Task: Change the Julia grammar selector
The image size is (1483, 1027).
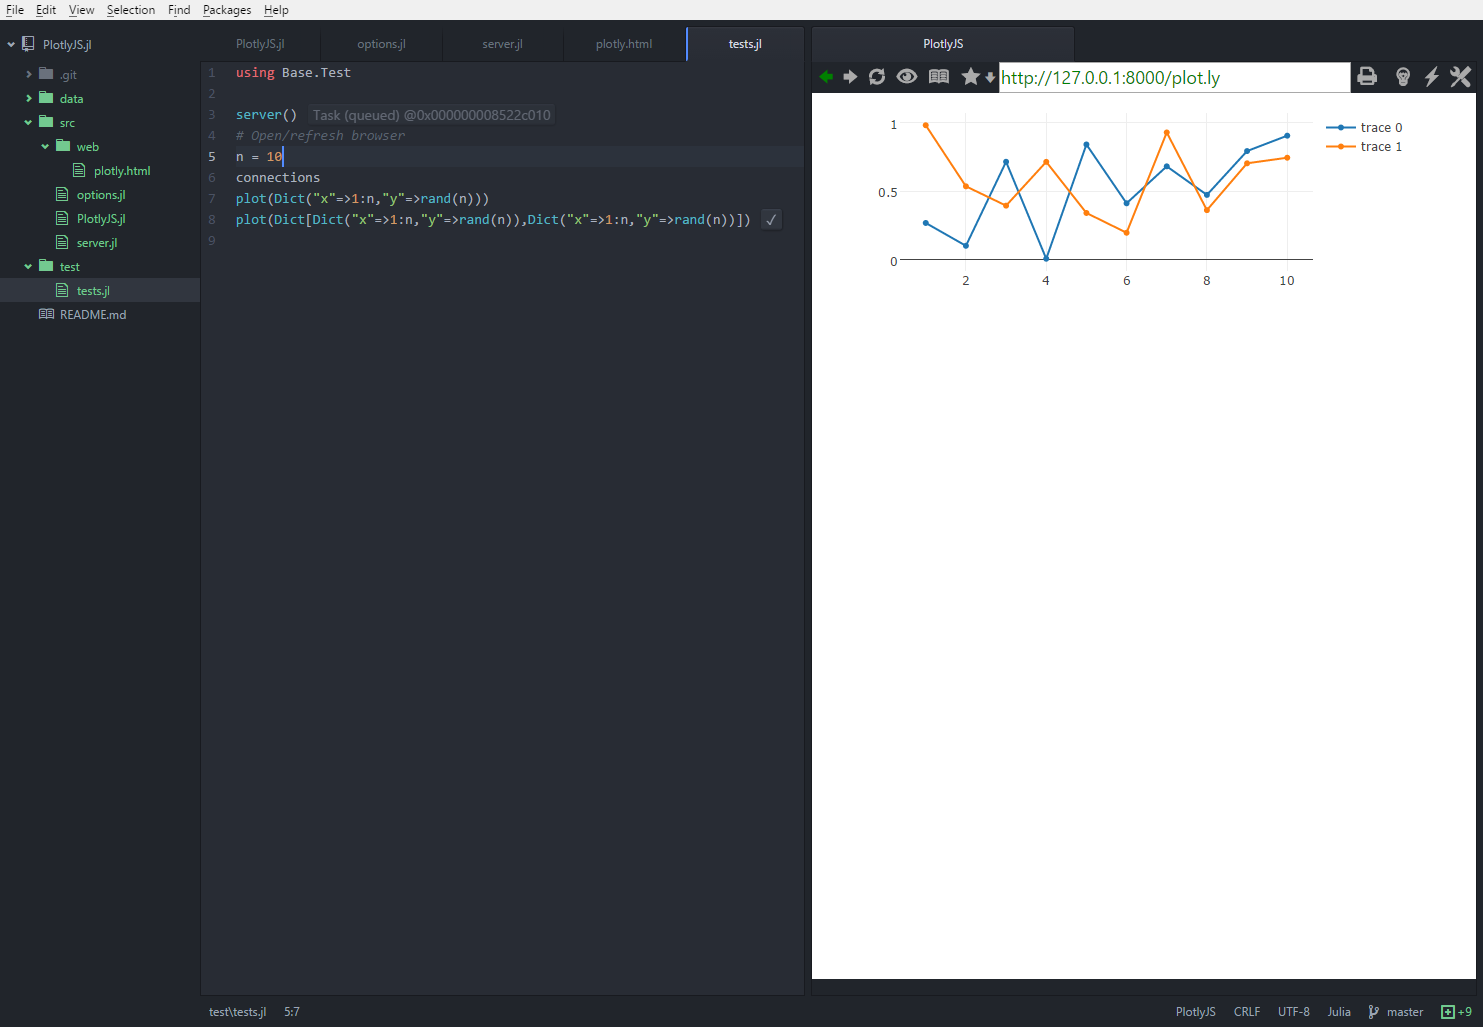Action: tap(1339, 1012)
